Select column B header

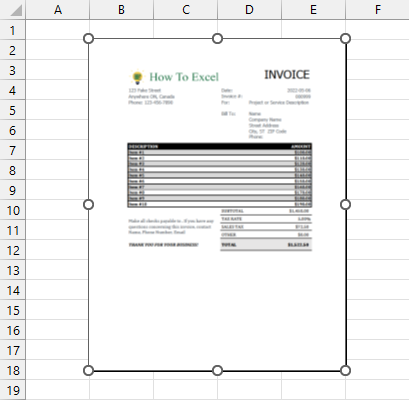tap(121, 9)
